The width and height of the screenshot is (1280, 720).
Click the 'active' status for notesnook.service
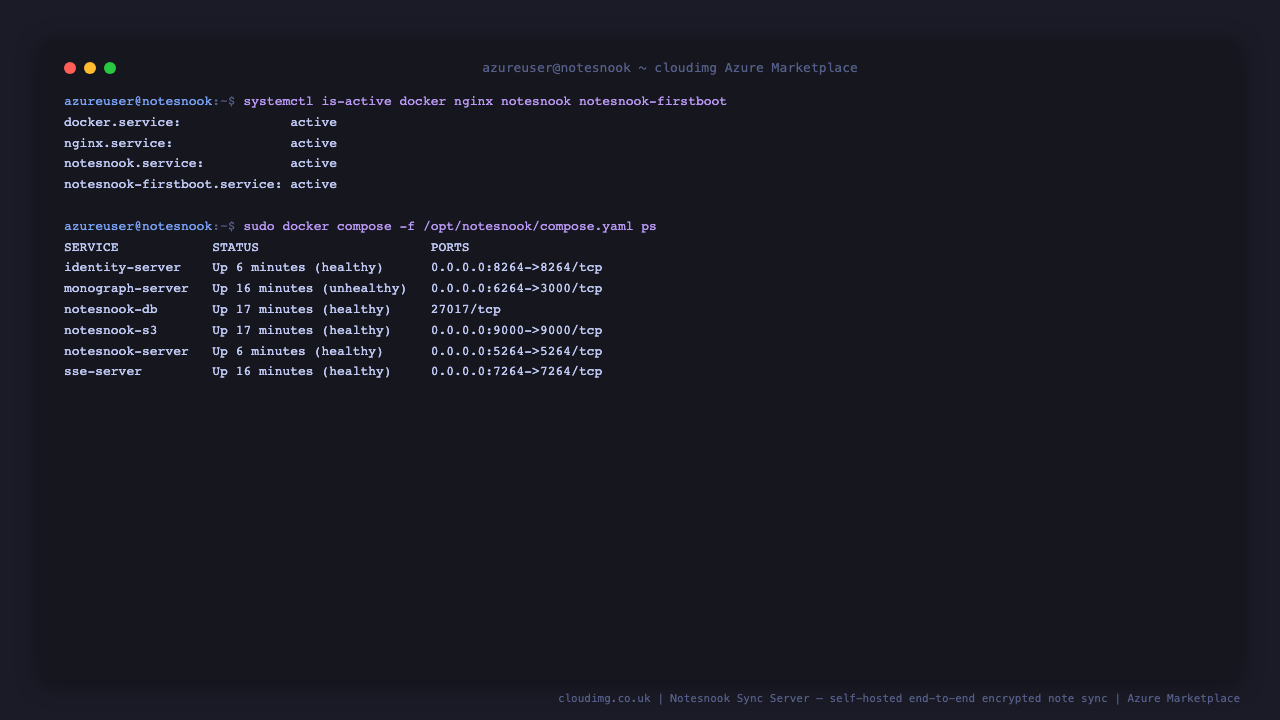tap(314, 164)
